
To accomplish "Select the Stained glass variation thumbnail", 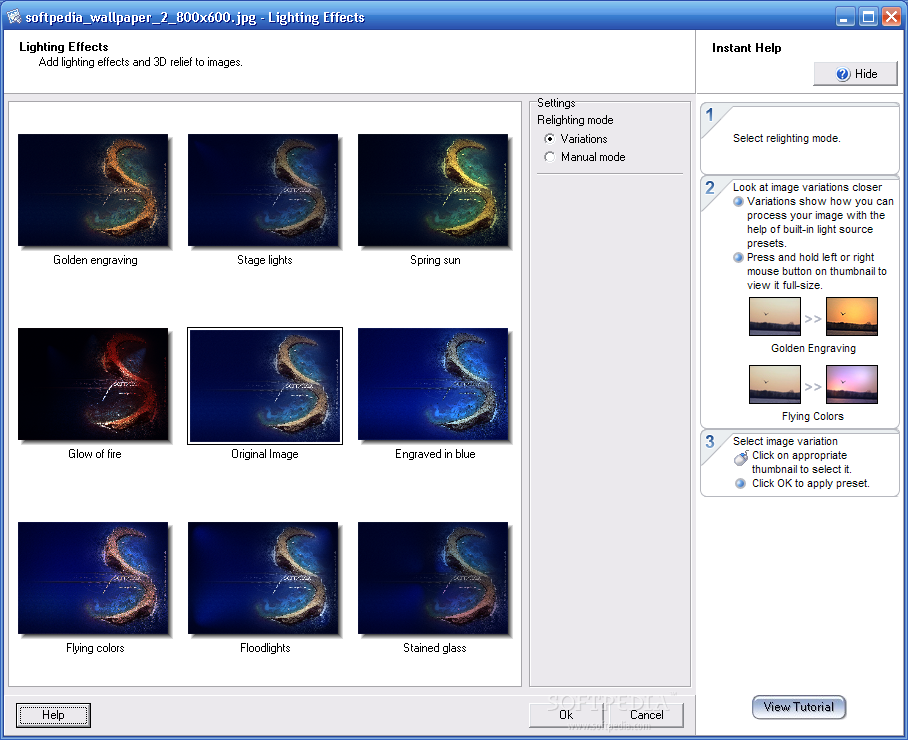I will [433, 578].
